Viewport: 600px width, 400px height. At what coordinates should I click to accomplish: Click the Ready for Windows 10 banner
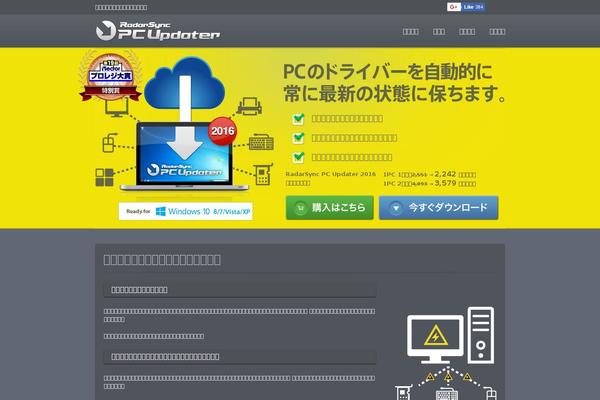(x=186, y=211)
